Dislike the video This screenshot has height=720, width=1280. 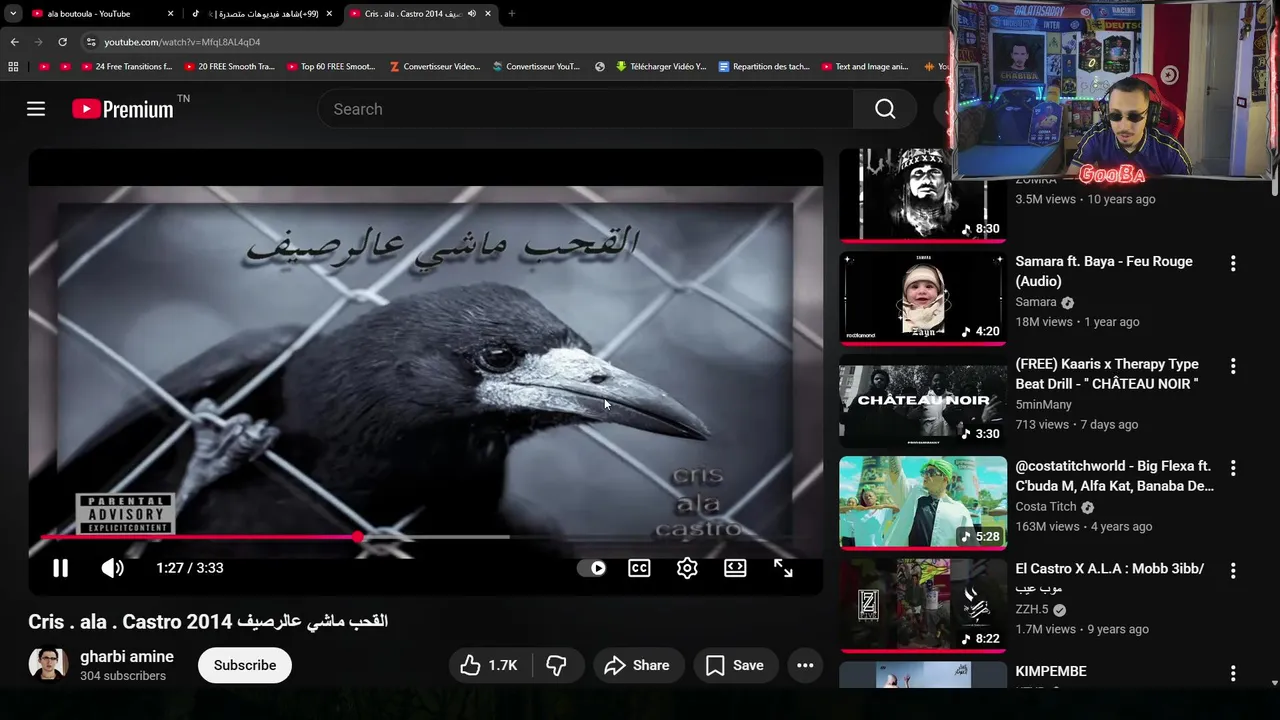point(557,665)
